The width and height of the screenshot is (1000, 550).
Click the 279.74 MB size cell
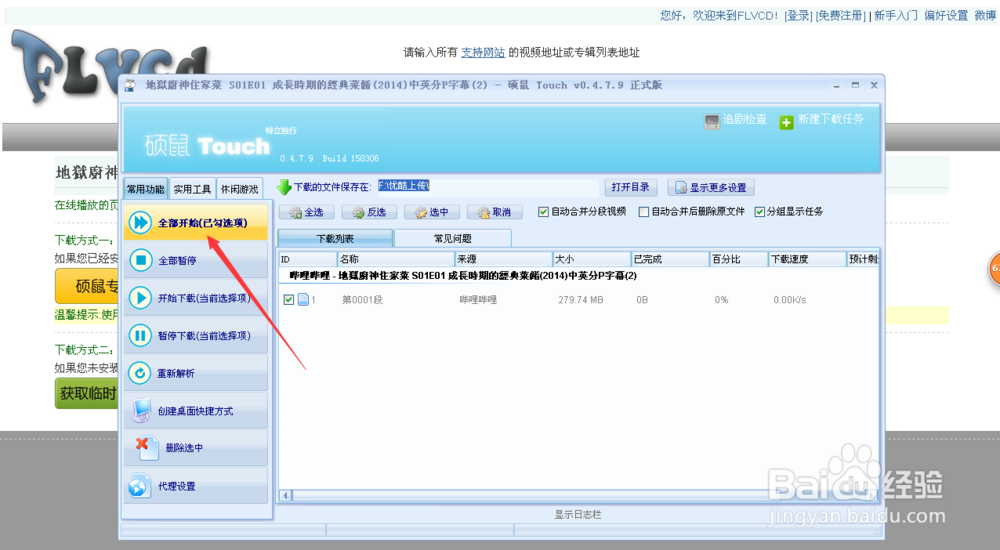(580, 300)
